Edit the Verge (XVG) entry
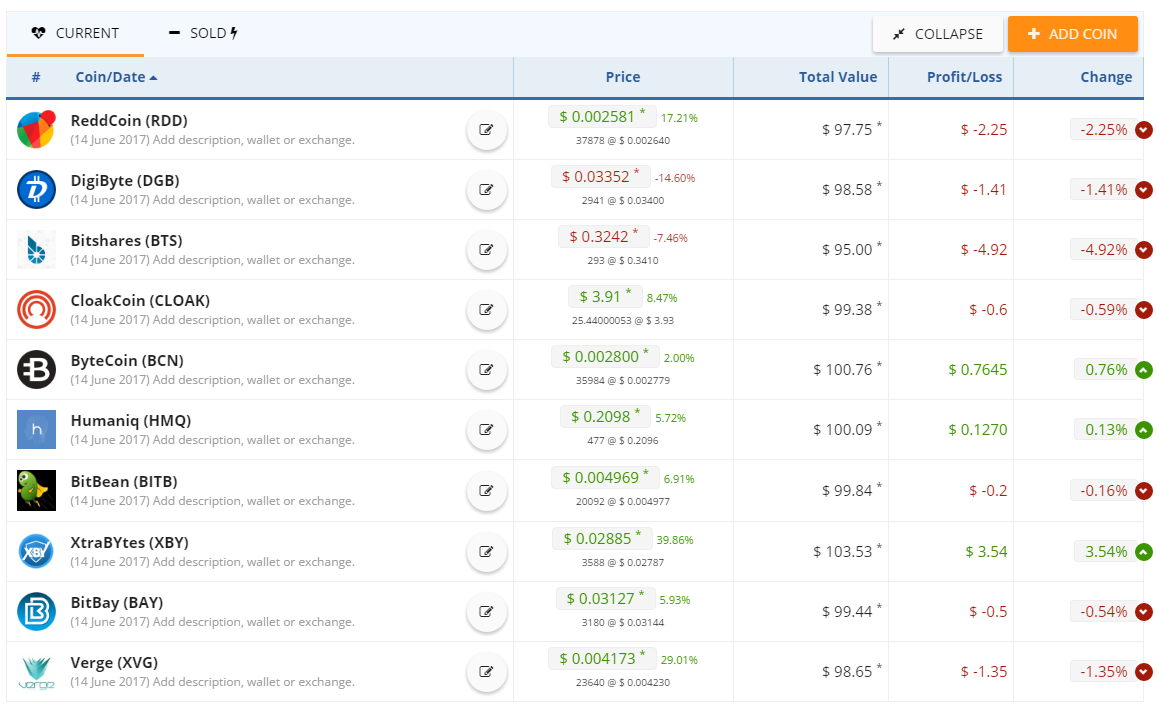Image resolution: width=1157 pixels, height=708 pixels. 486,671
